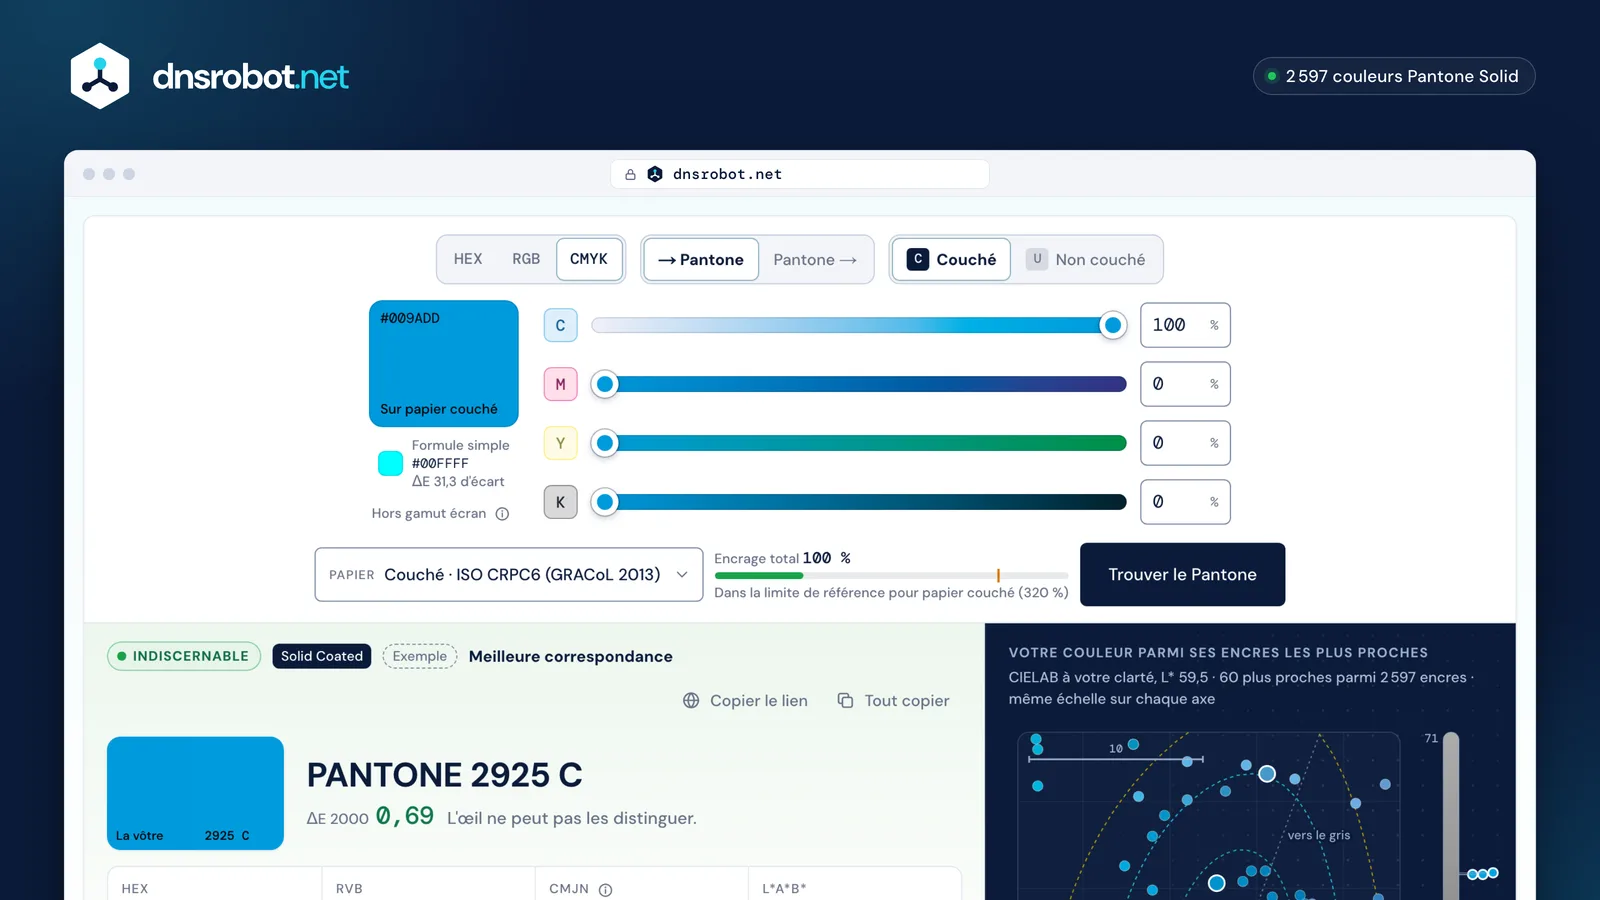This screenshot has width=1600, height=900.
Task: Click the globe icon for Copier le lien
Action: tap(691, 700)
